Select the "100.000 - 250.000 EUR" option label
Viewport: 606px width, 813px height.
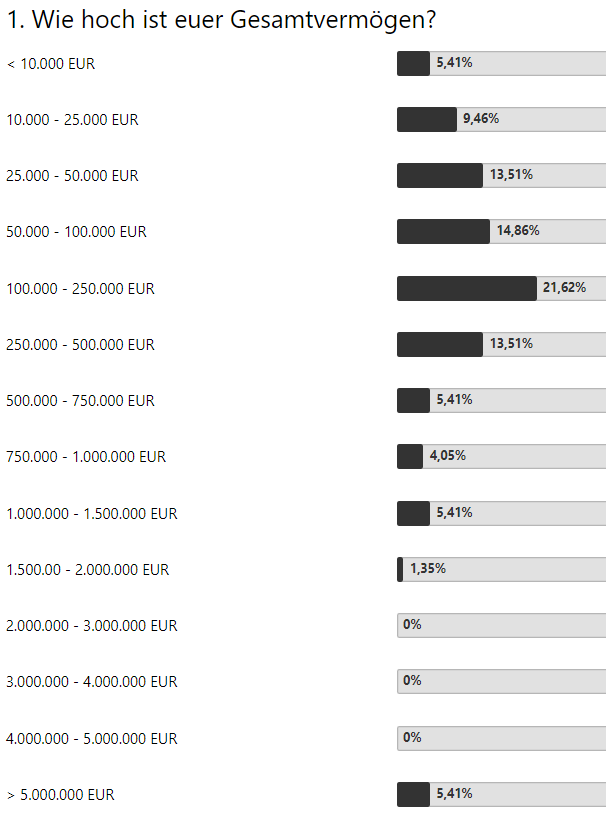pyautogui.click(x=80, y=289)
